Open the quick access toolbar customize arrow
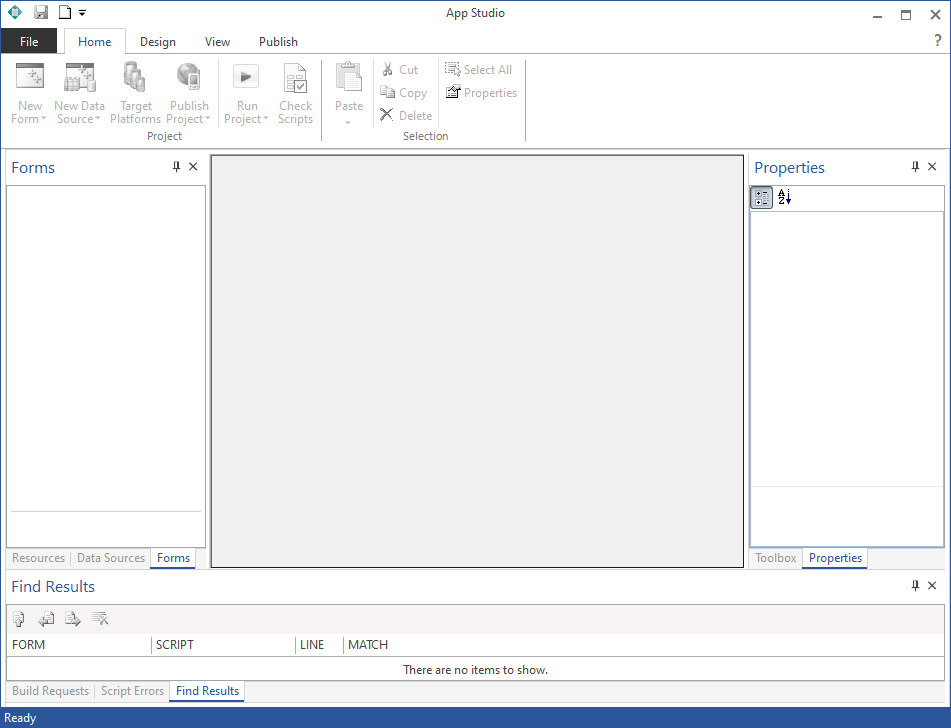Screen dimensions: 951x728 coord(82,12)
